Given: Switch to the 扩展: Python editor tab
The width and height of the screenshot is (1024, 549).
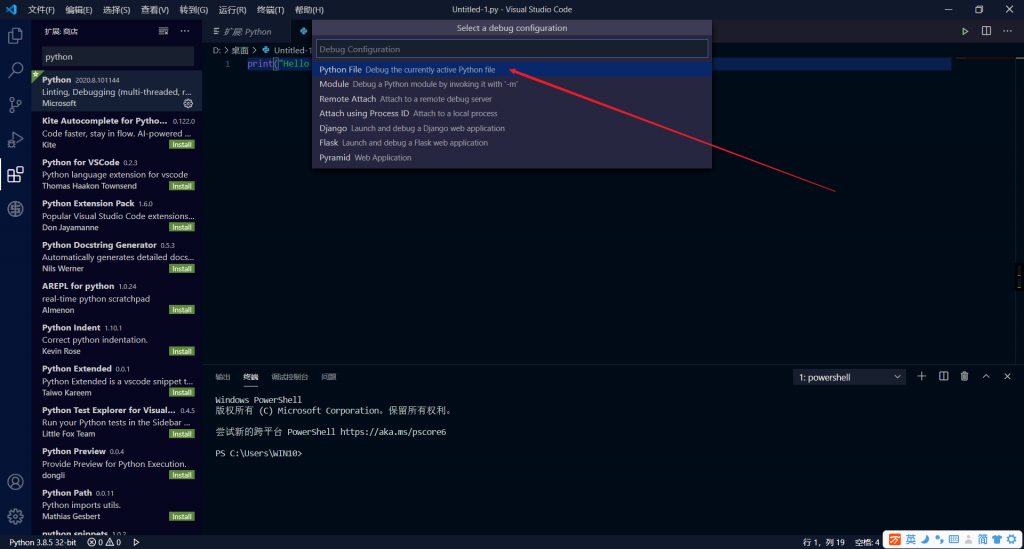Looking at the screenshot, I should click(248, 31).
